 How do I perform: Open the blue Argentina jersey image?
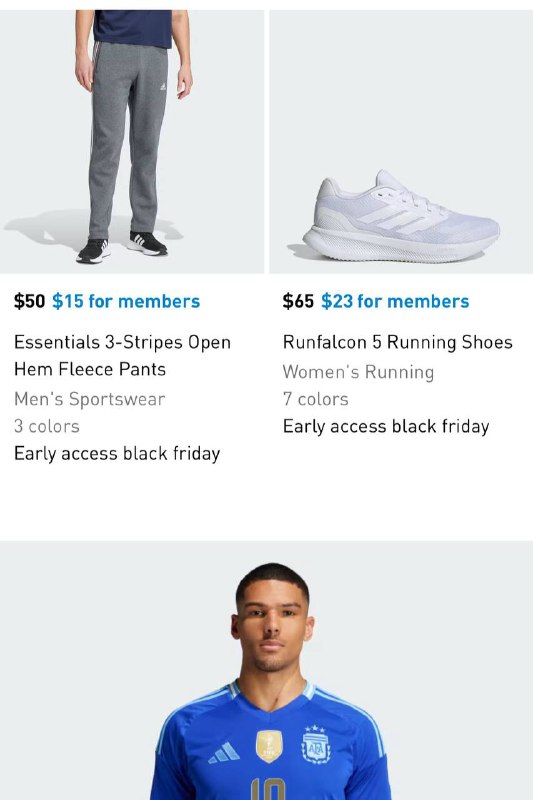pyautogui.click(x=266, y=670)
